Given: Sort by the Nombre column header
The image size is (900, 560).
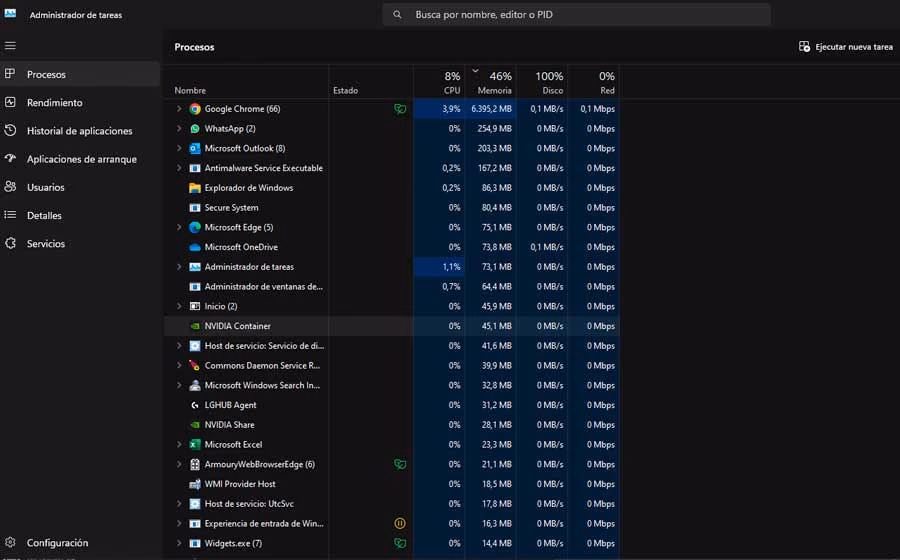Looking at the screenshot, I should tap(190, 91).
